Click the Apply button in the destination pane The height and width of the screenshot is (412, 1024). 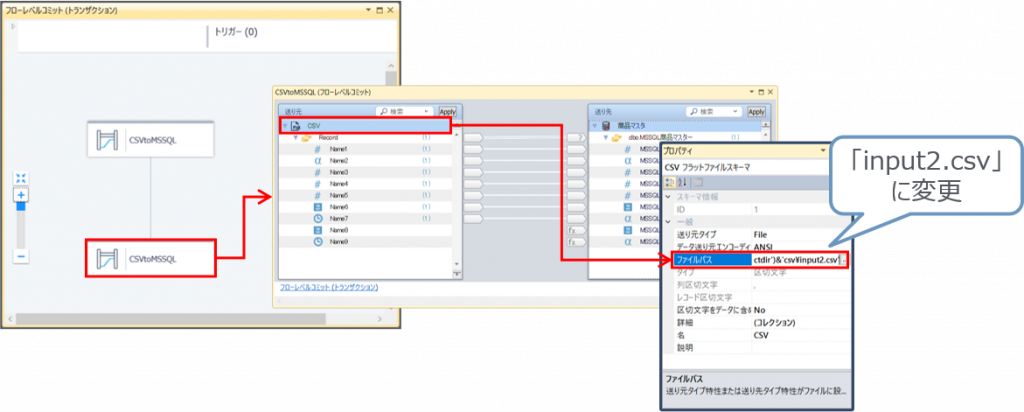click(x=756, y=112)
